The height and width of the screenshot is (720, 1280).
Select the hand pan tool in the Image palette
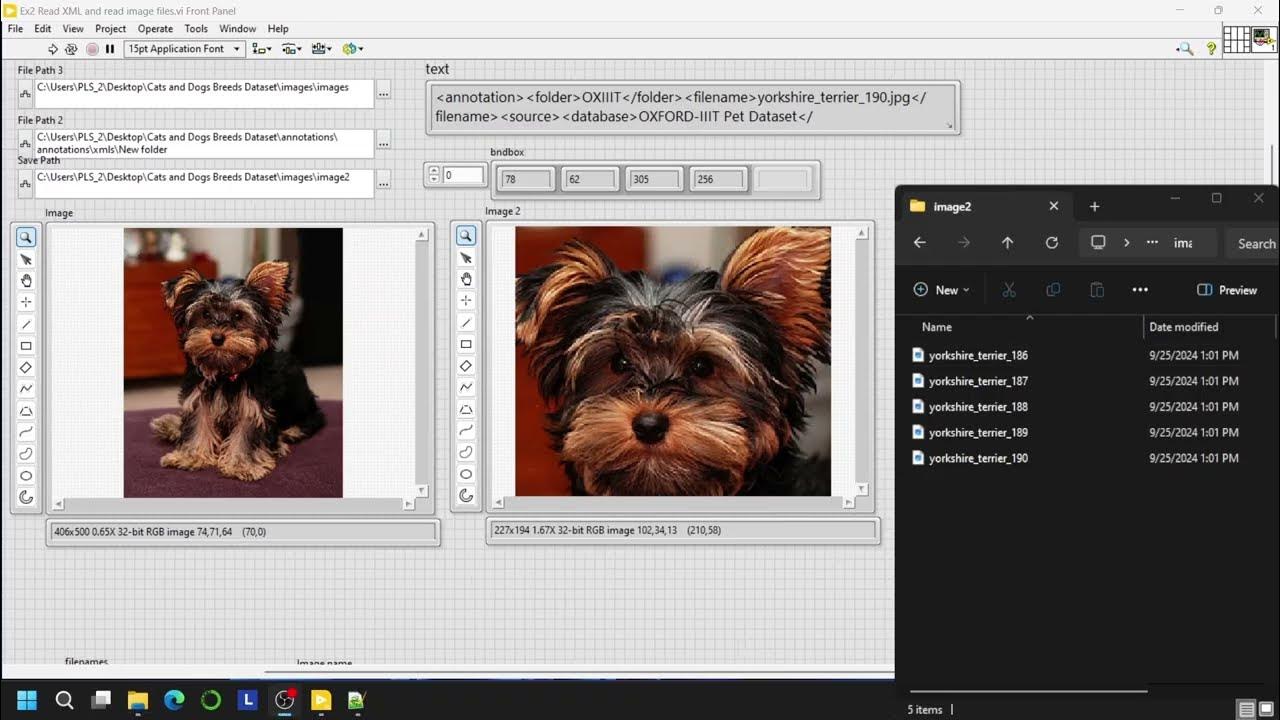tap(26, 280)
